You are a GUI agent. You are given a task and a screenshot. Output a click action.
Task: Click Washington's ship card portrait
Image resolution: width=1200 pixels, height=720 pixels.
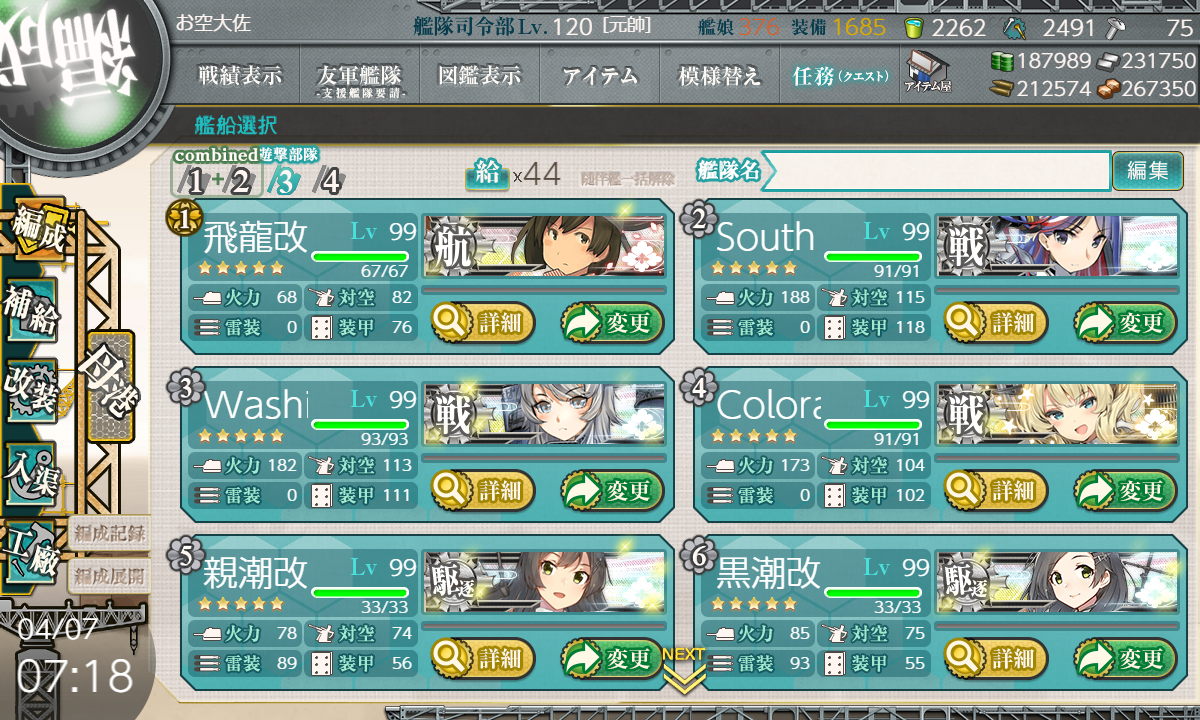544,415
